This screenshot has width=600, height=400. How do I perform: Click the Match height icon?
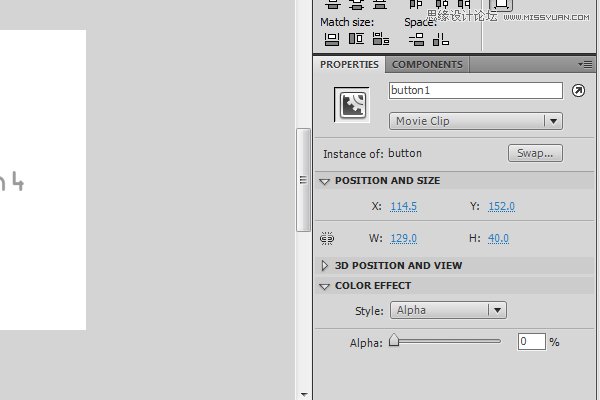point(356,39)
